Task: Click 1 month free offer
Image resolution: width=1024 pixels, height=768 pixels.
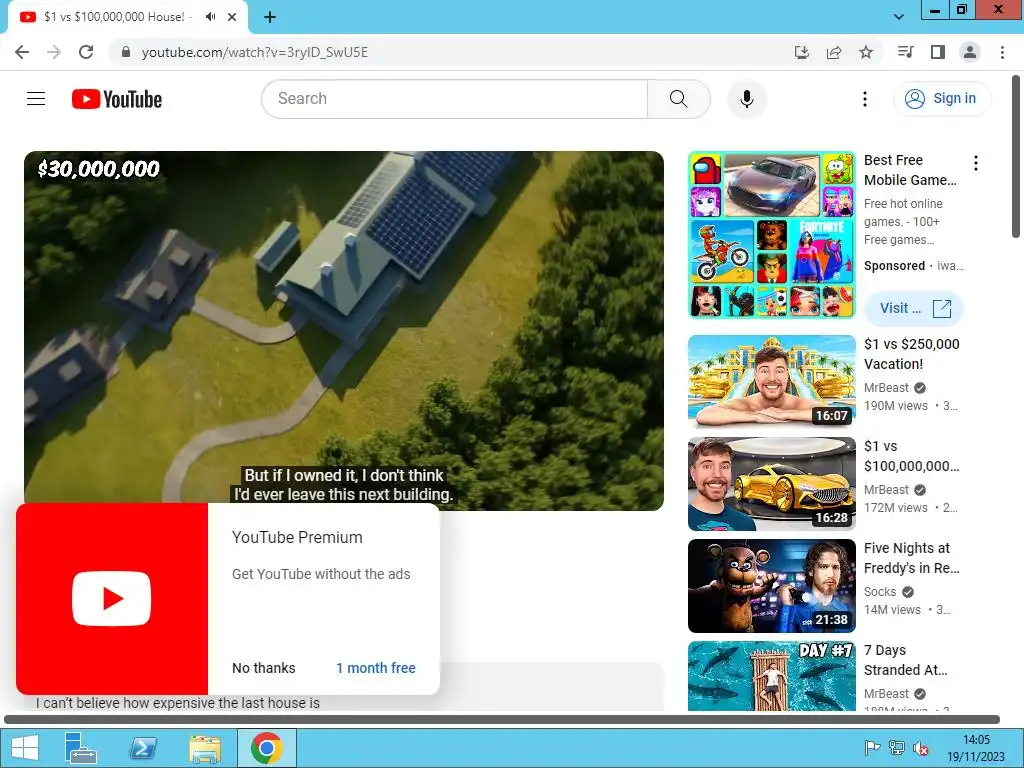Action: (x=376, y=668)
